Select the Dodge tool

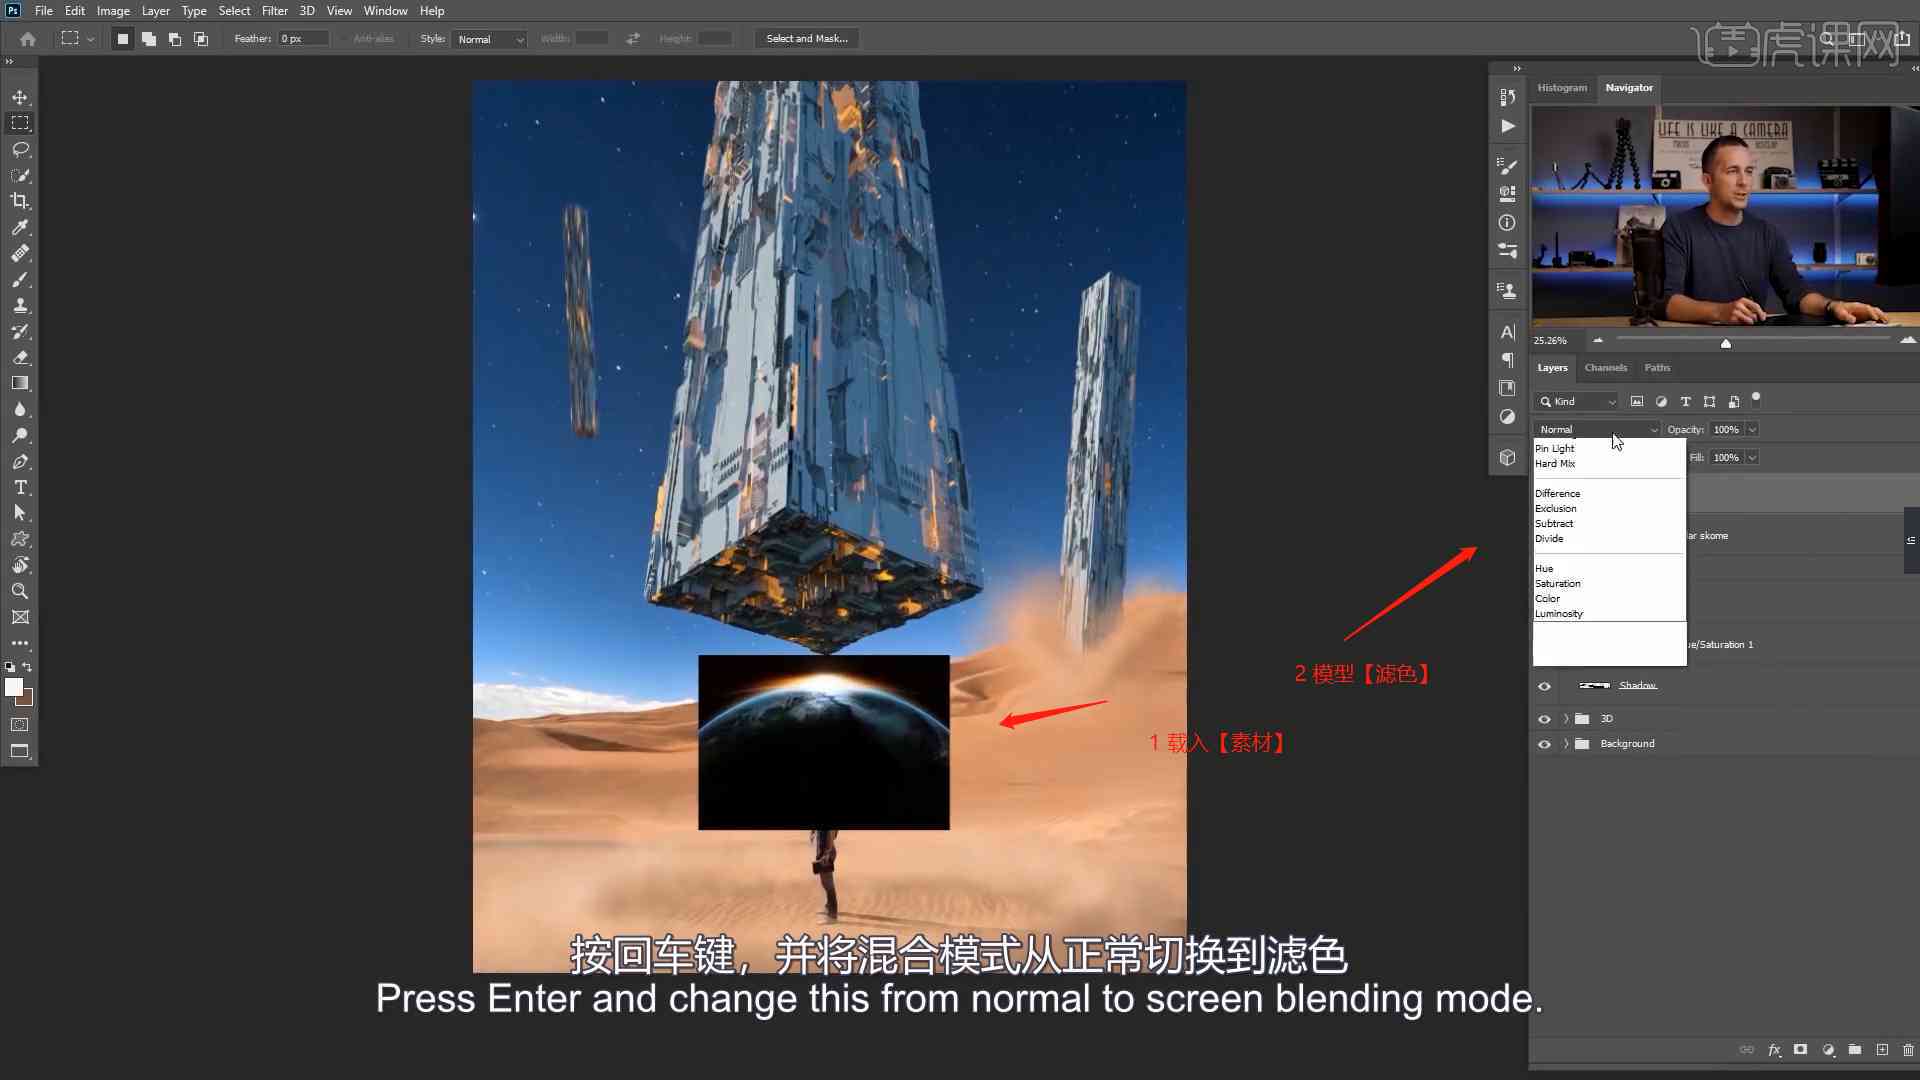pos(20,435)
